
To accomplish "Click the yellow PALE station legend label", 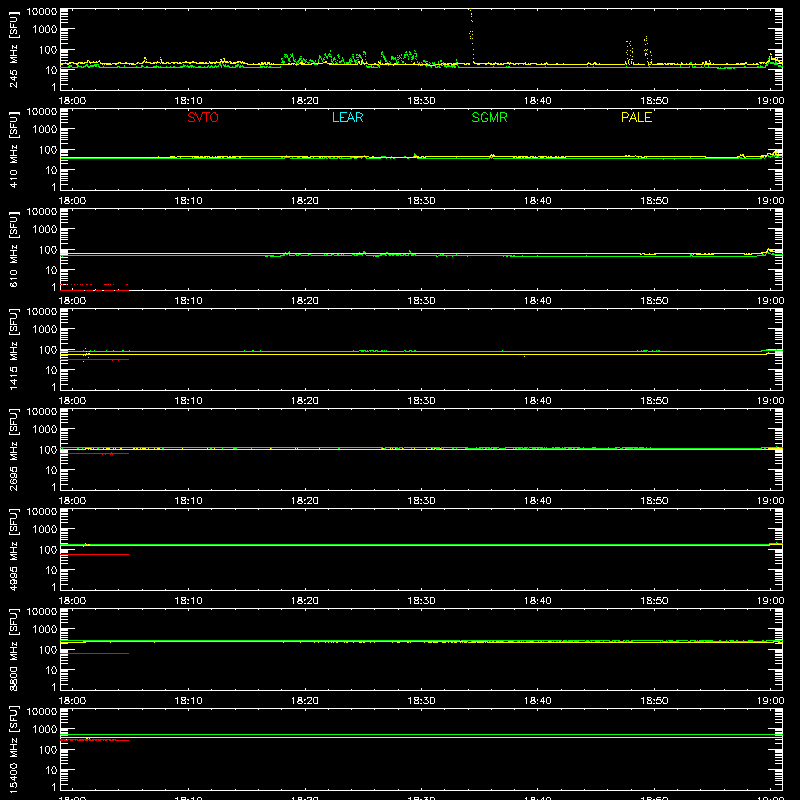I will coord(636,117).
